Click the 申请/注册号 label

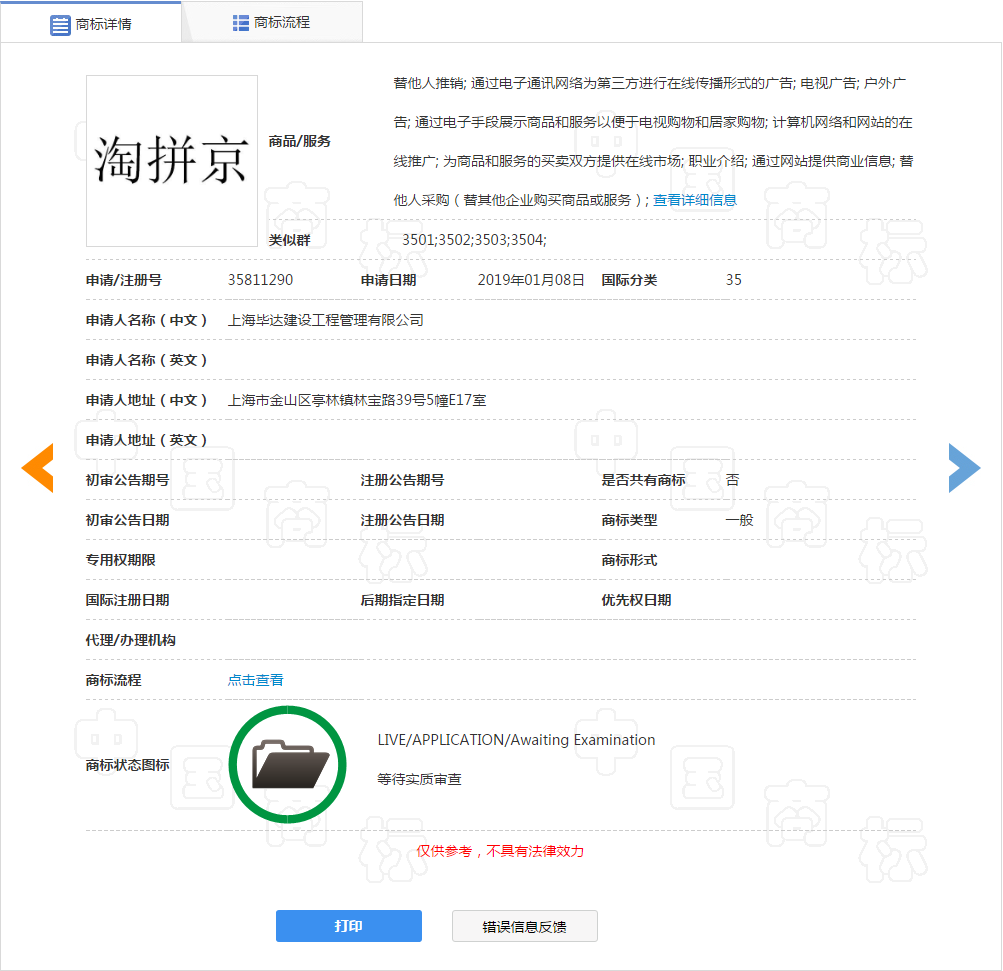pos(123,280)
